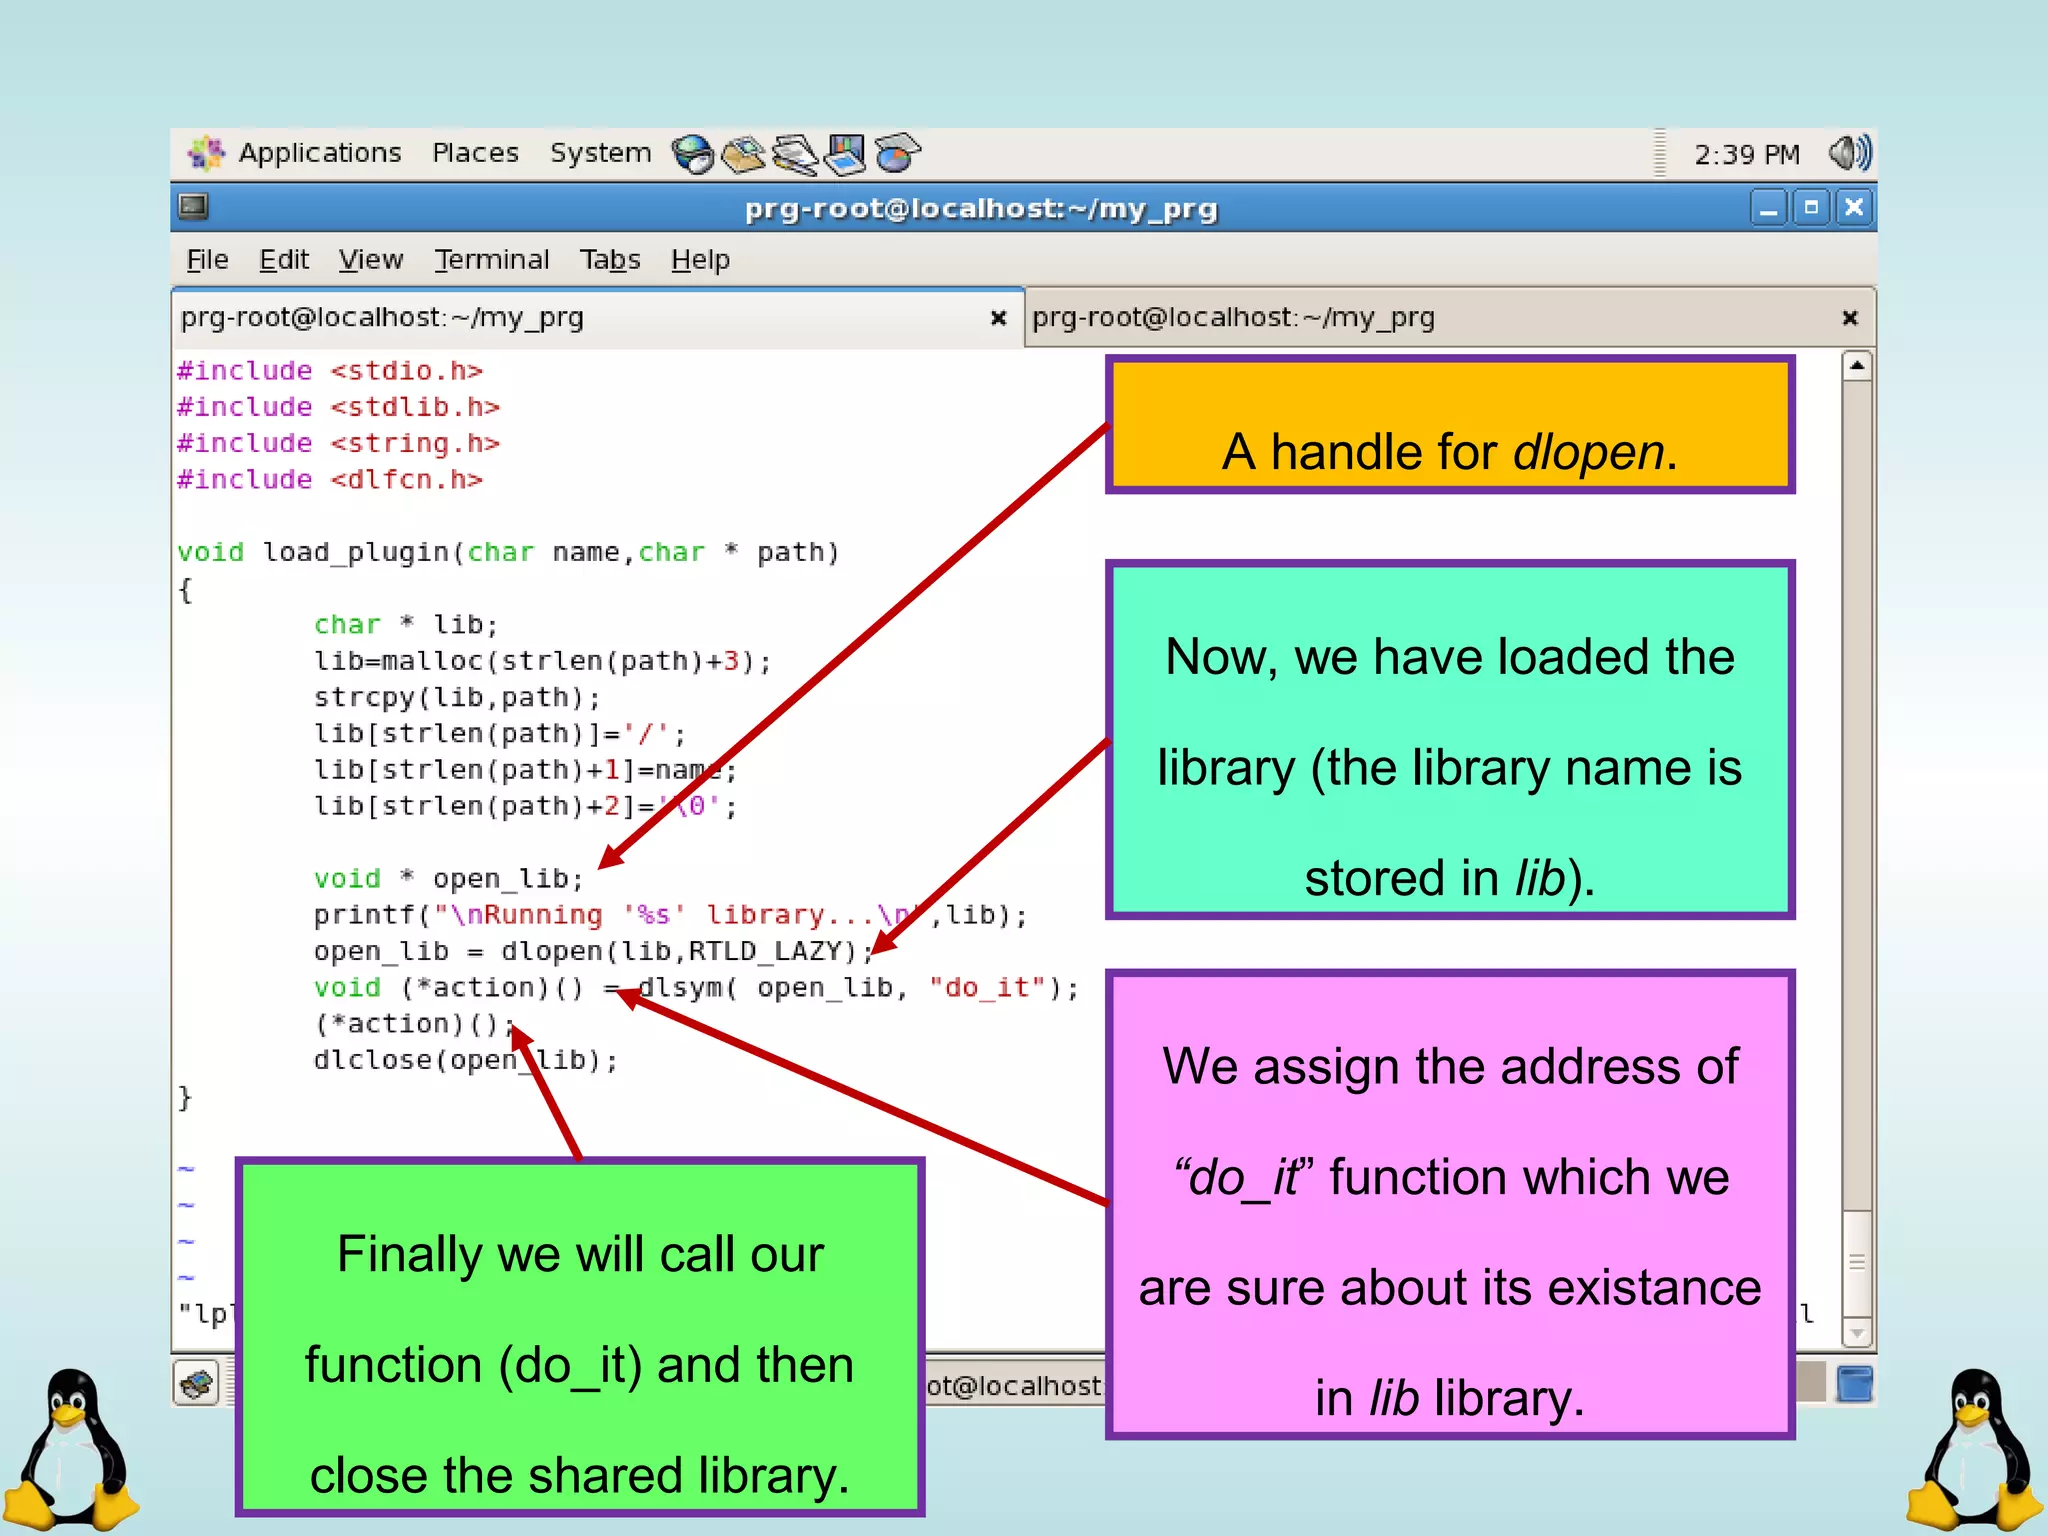Click the 'strcpy(lib,path);' line
This screenshot has height=1536, width=2048.
[x=458, y=697]
